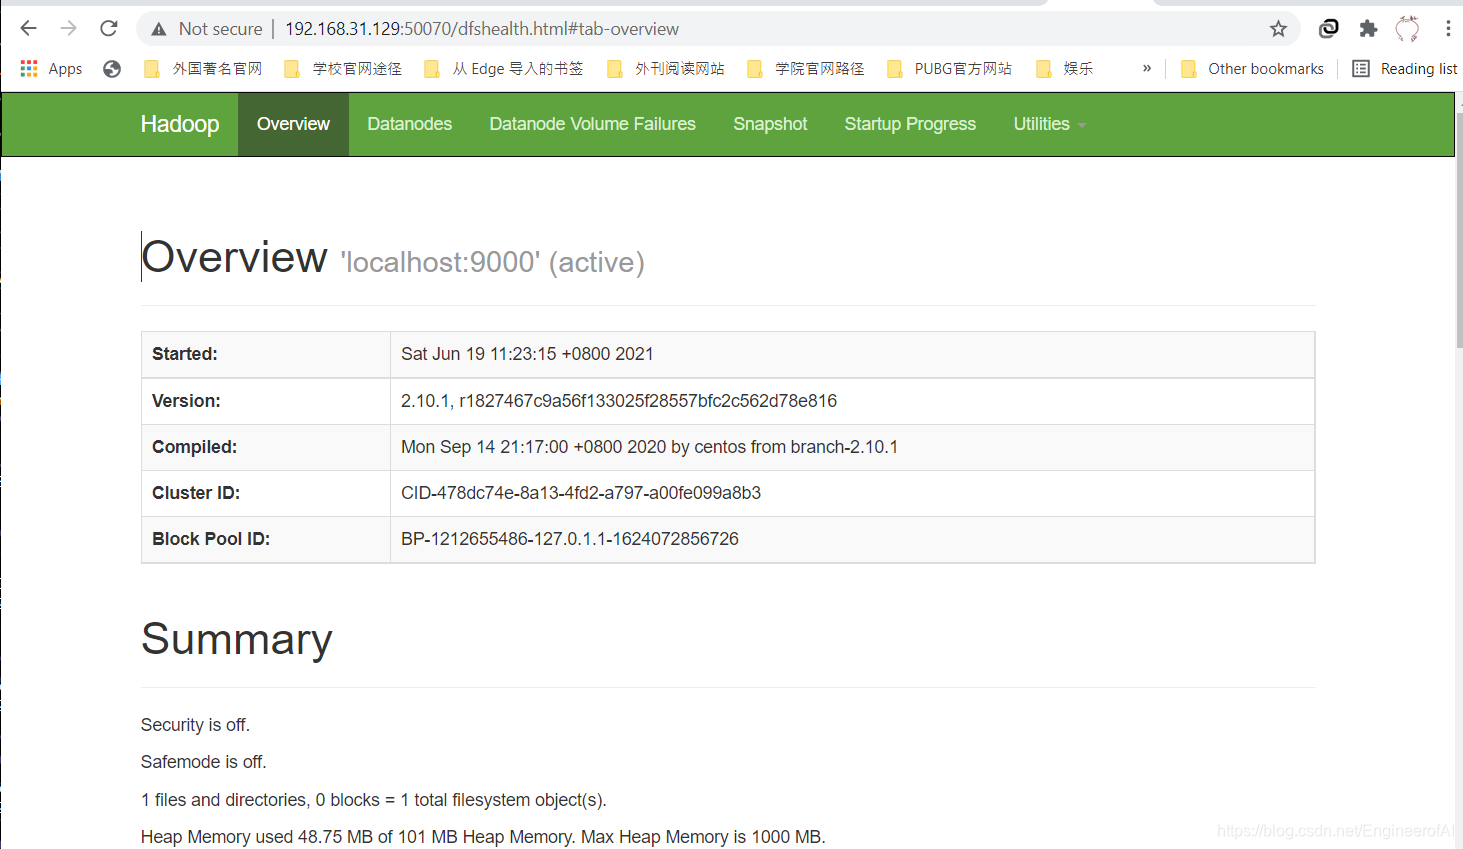Click the files and directories count line

click(x=374, y=800)
